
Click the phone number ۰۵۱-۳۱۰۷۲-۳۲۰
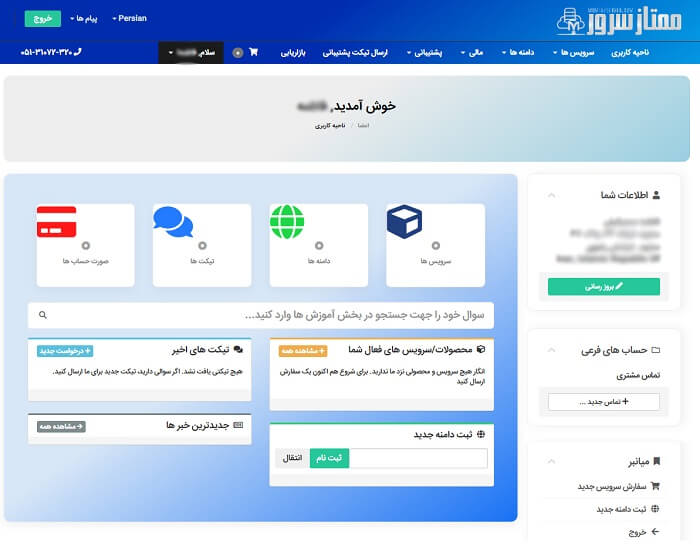pos(51,52)
